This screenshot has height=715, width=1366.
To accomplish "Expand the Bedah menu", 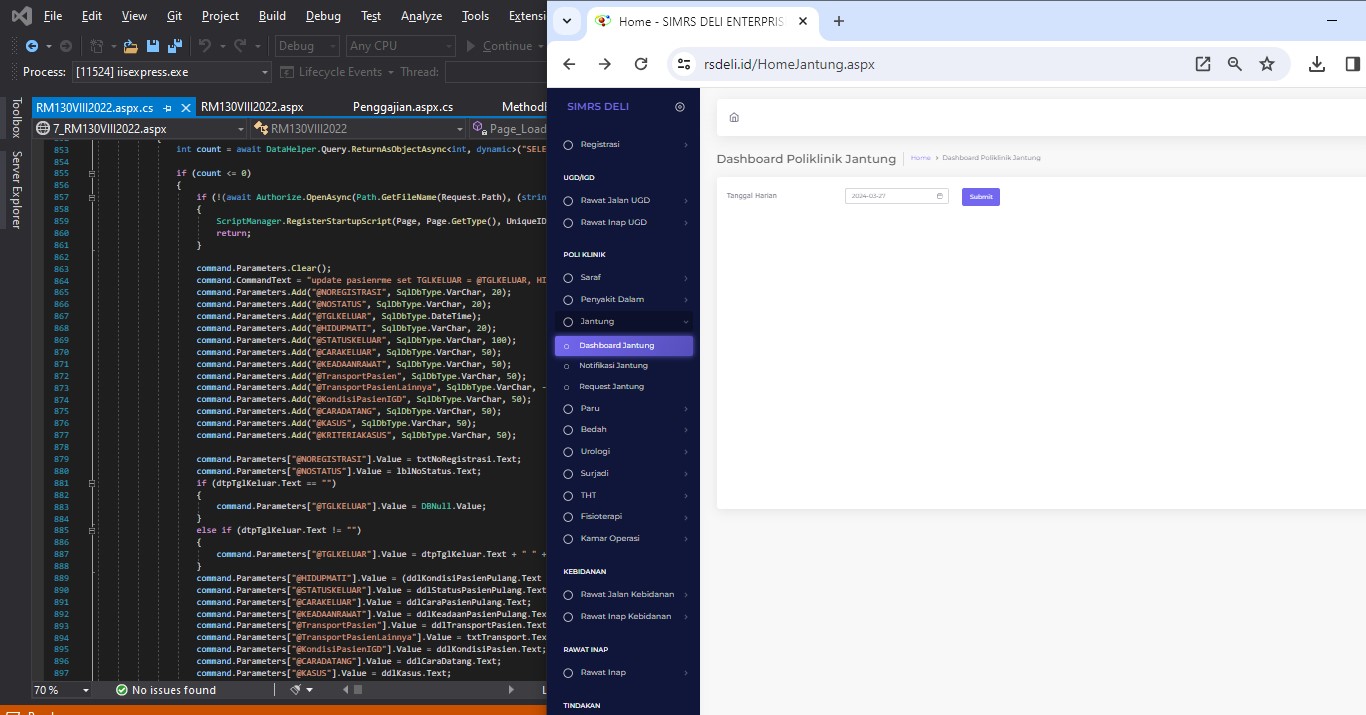I will pyautogui.click(x=624, y=430).
